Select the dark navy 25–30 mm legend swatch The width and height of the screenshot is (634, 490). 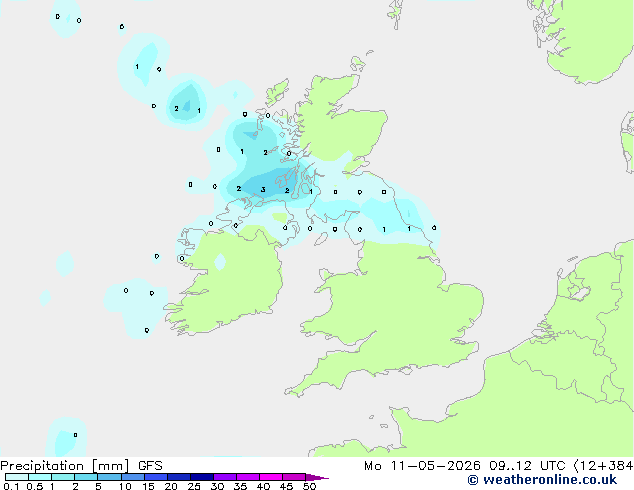tap(201, 477)
